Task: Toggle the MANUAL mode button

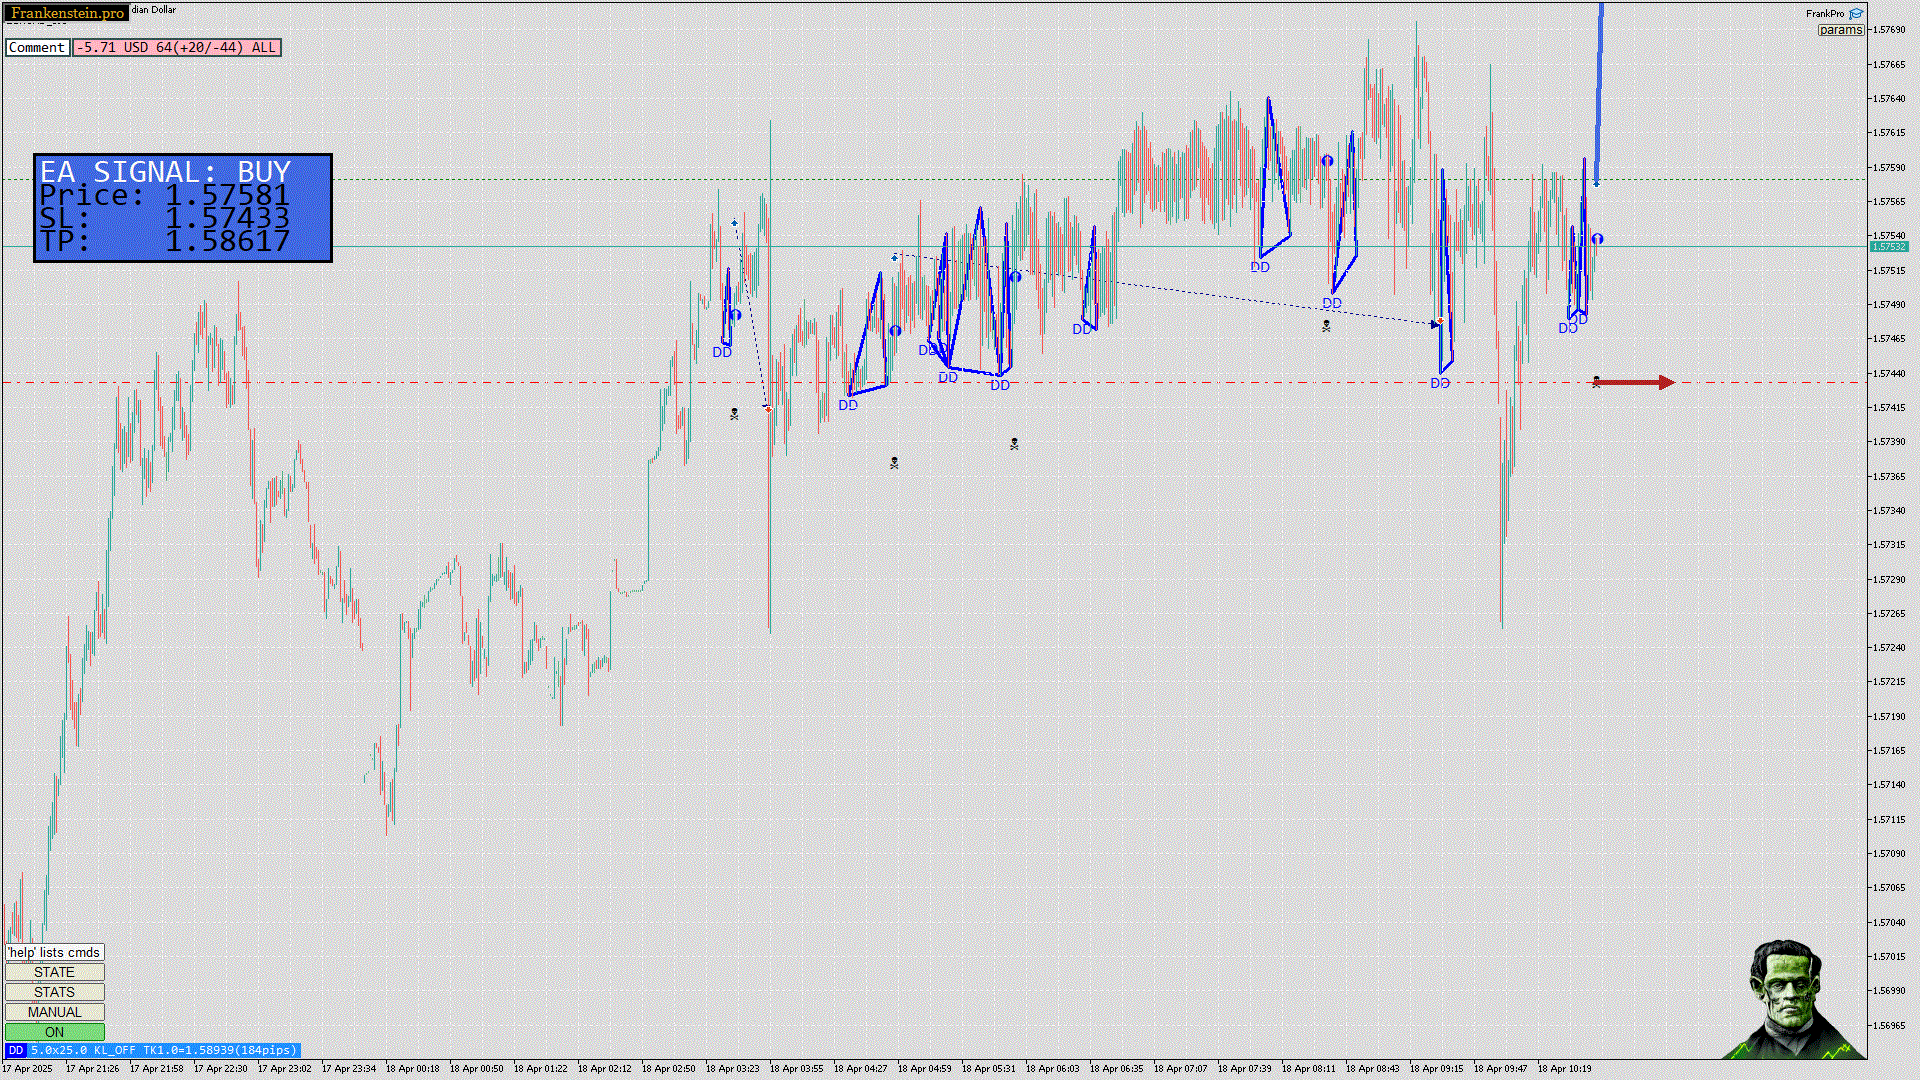Action: coord(54,1012)
